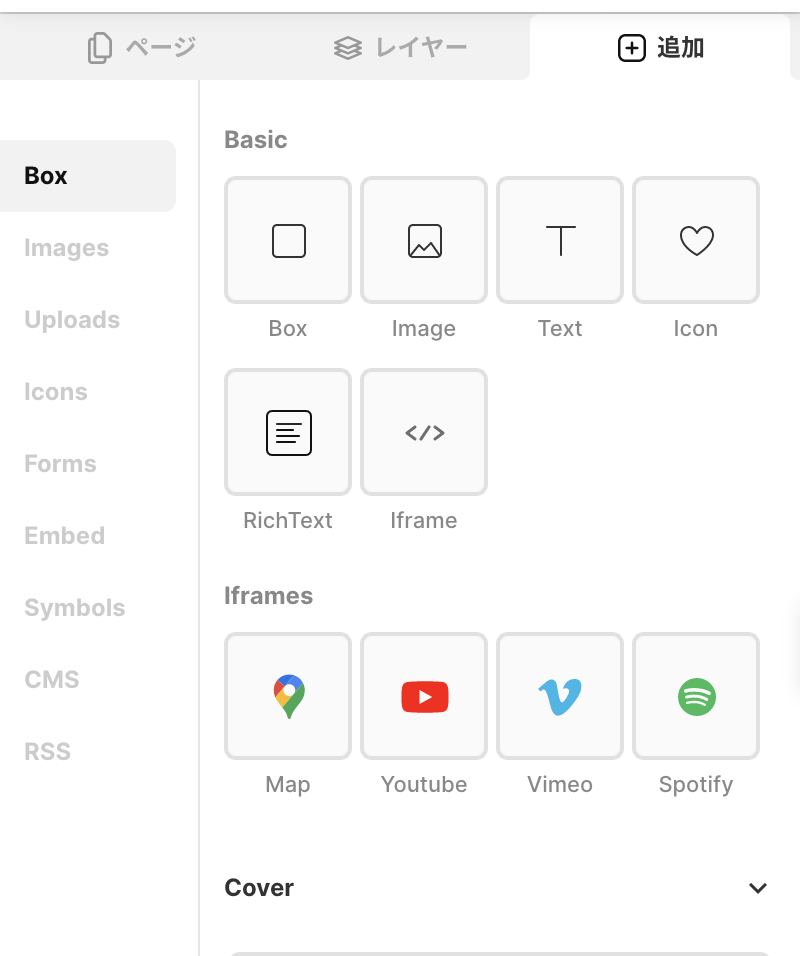Image resolution: width=800 pixels, height=956 pixels.
Task: Select the Box category in sidebar
Action: pos(88,176)
